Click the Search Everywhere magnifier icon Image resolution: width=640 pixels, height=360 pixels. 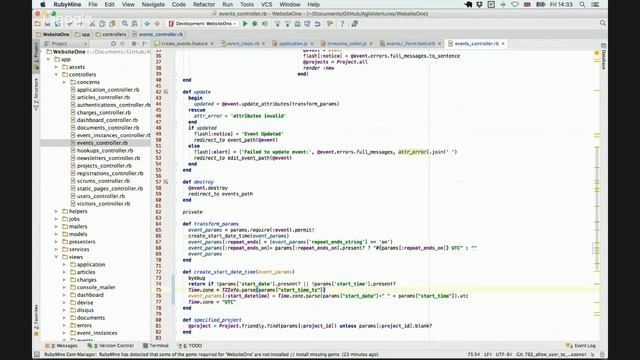602,23
